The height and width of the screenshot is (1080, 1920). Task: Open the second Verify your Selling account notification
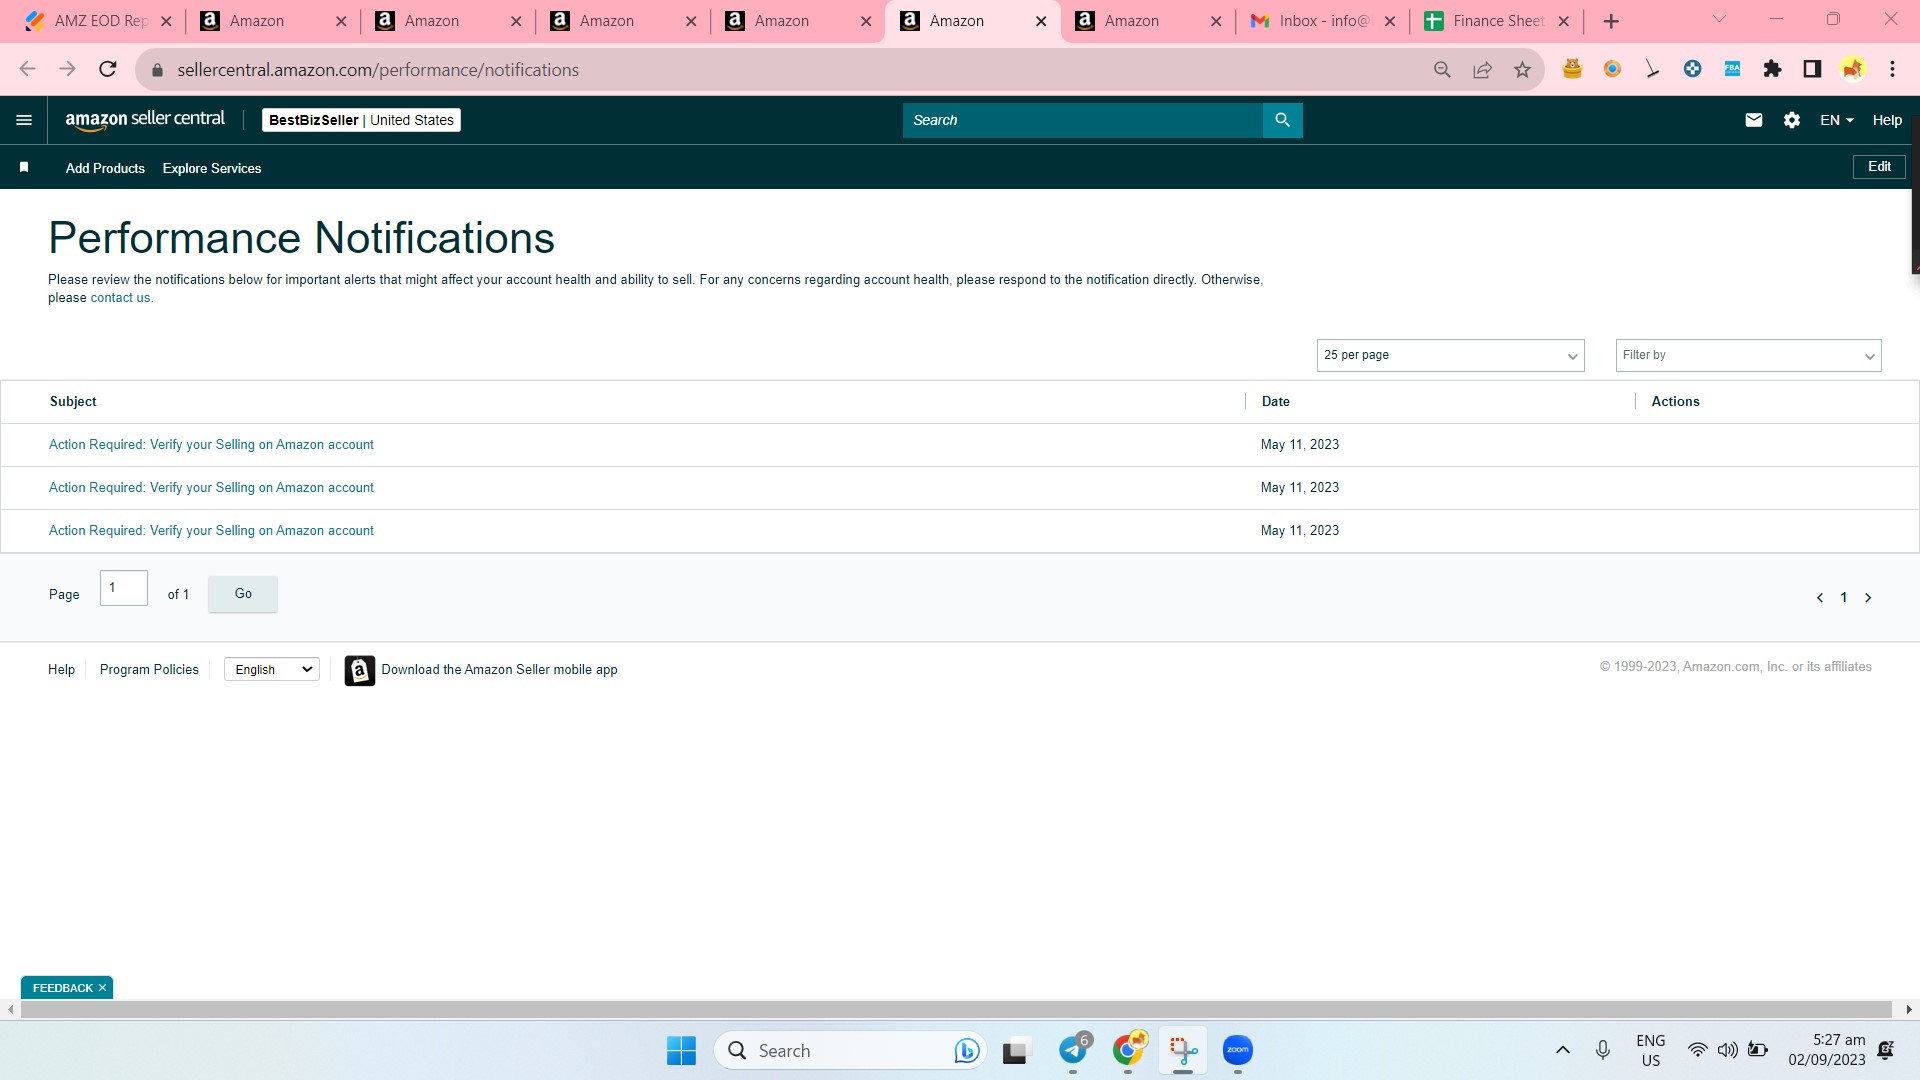(211, 488)
